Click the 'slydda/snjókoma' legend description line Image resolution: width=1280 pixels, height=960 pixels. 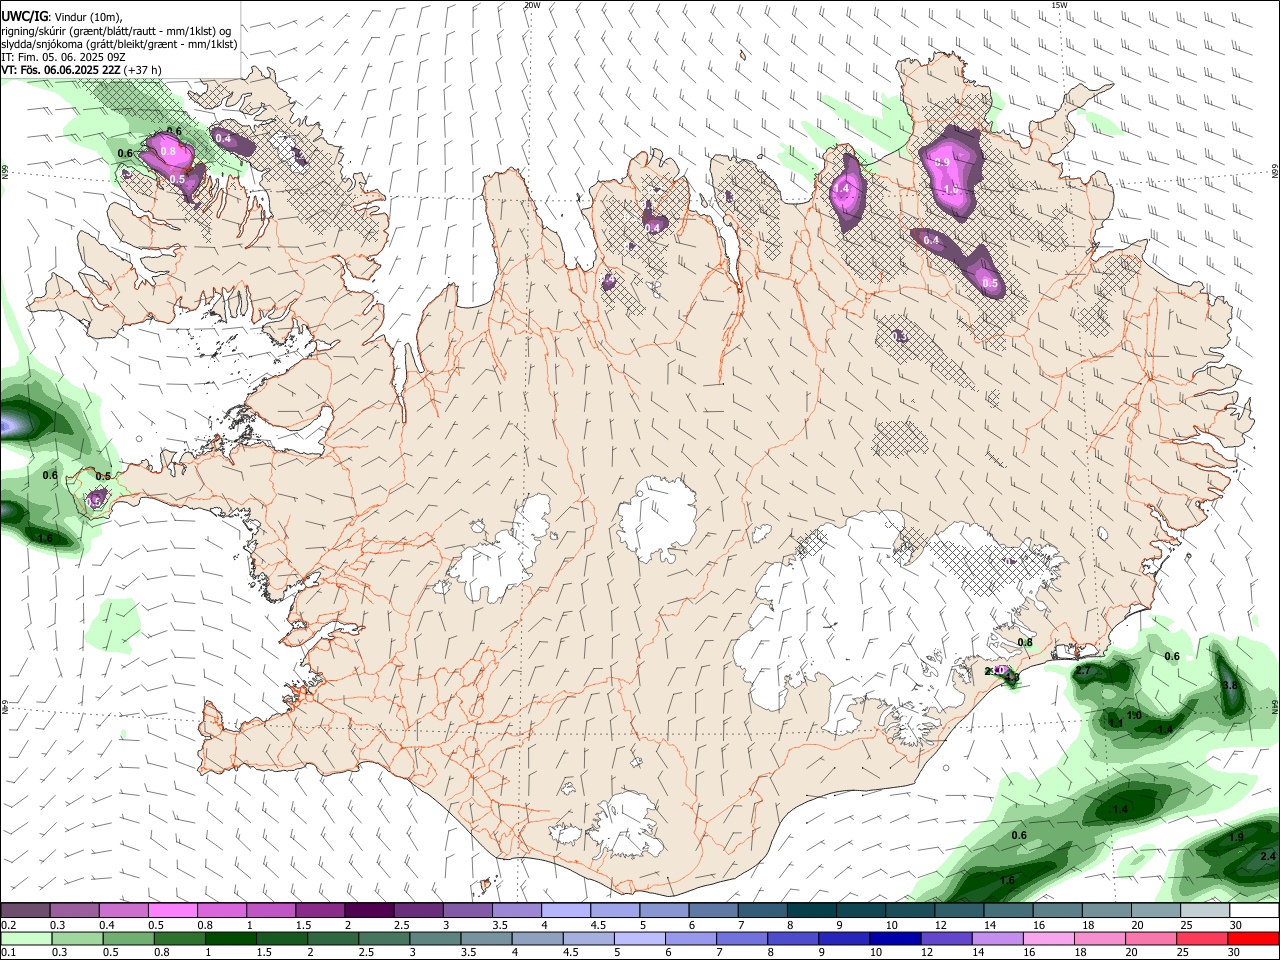coord(120,44)
